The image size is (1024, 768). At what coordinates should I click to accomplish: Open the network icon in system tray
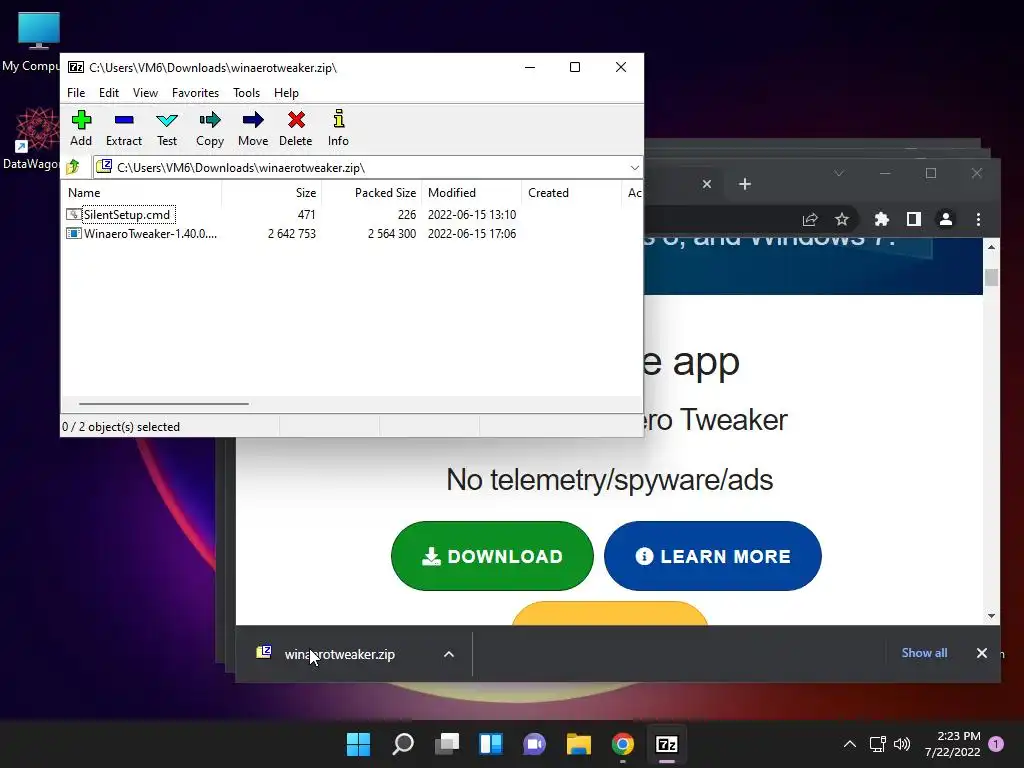click(878, 744)
